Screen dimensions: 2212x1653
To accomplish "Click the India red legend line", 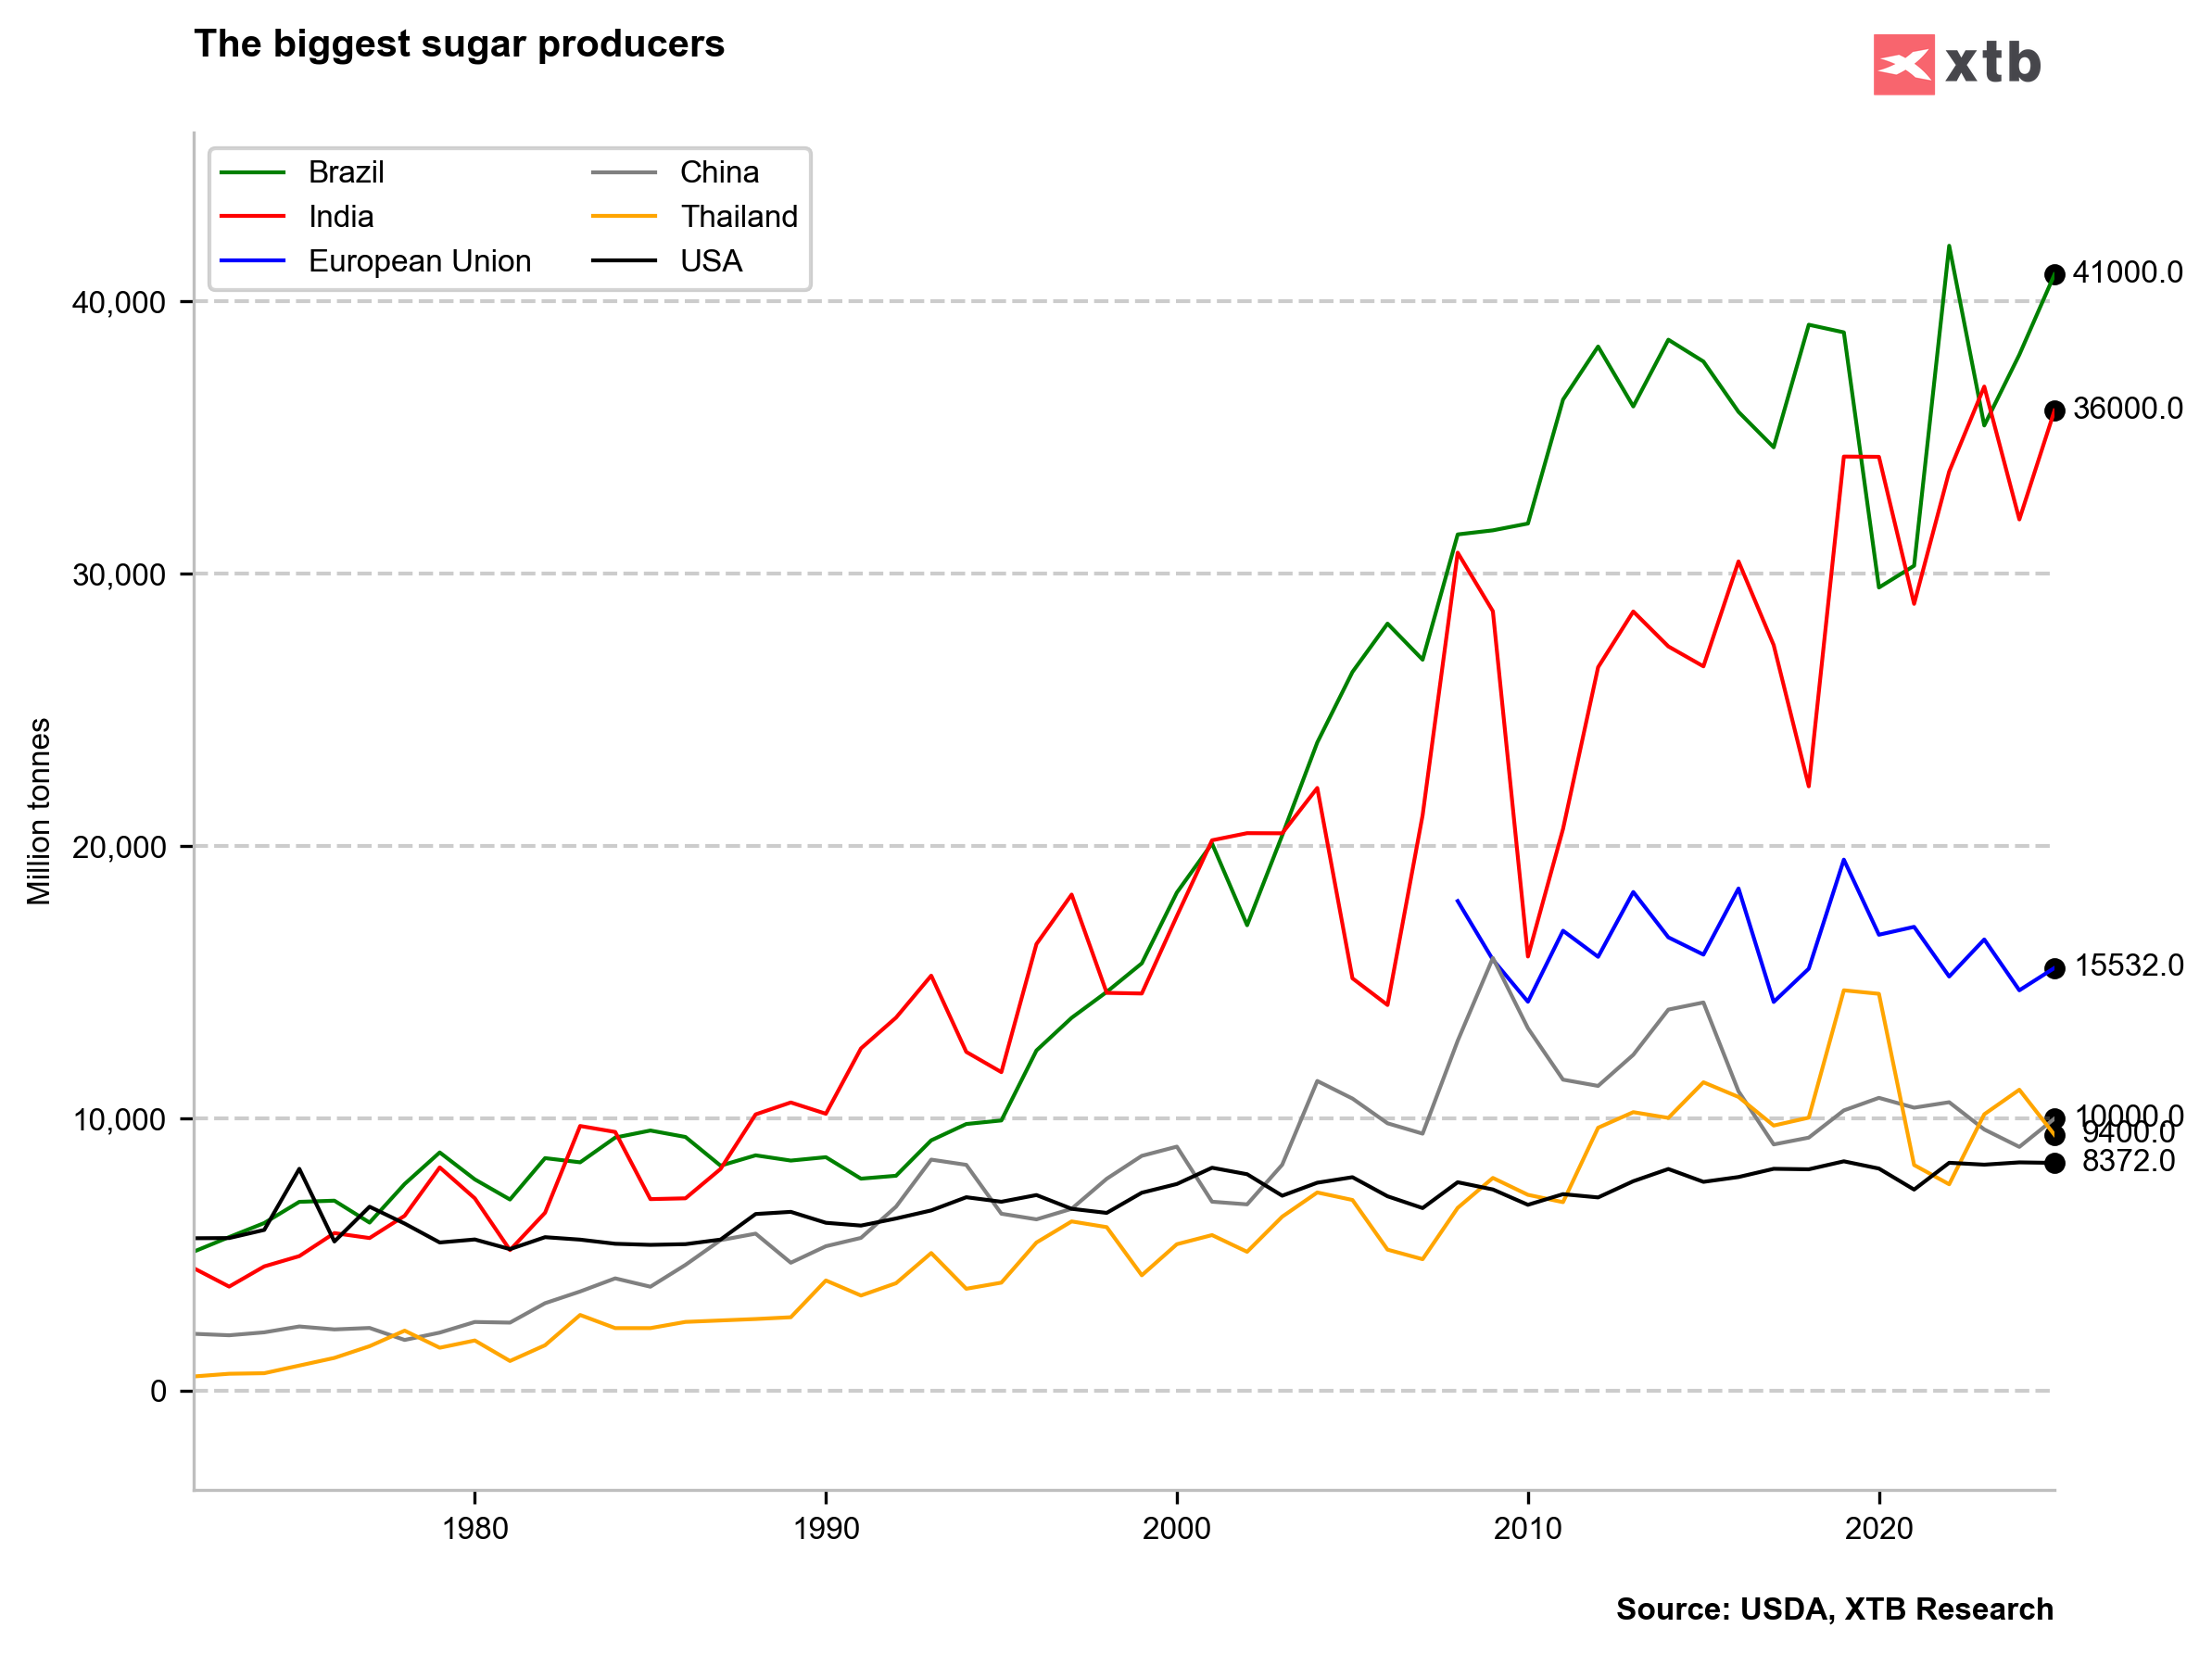I will 252,216.
